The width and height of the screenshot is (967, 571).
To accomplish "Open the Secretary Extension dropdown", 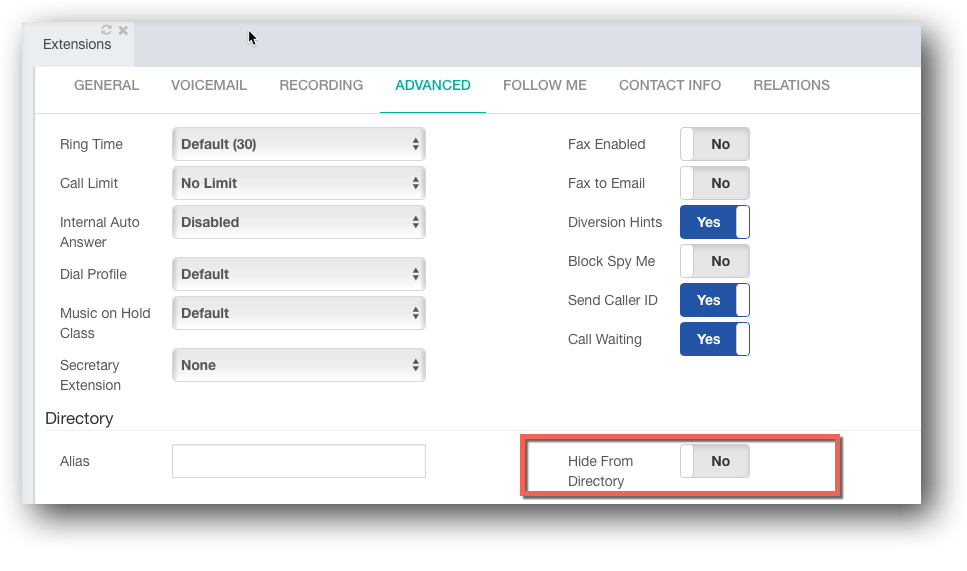I will pos(299,365).
